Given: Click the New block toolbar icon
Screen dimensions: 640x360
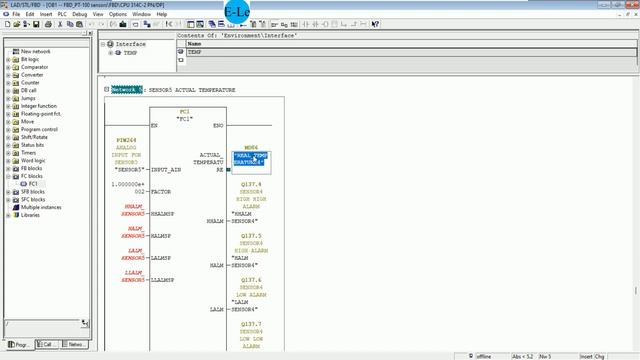Looking at the screenshot, I should pyautogui.click(x=7, y=24).
